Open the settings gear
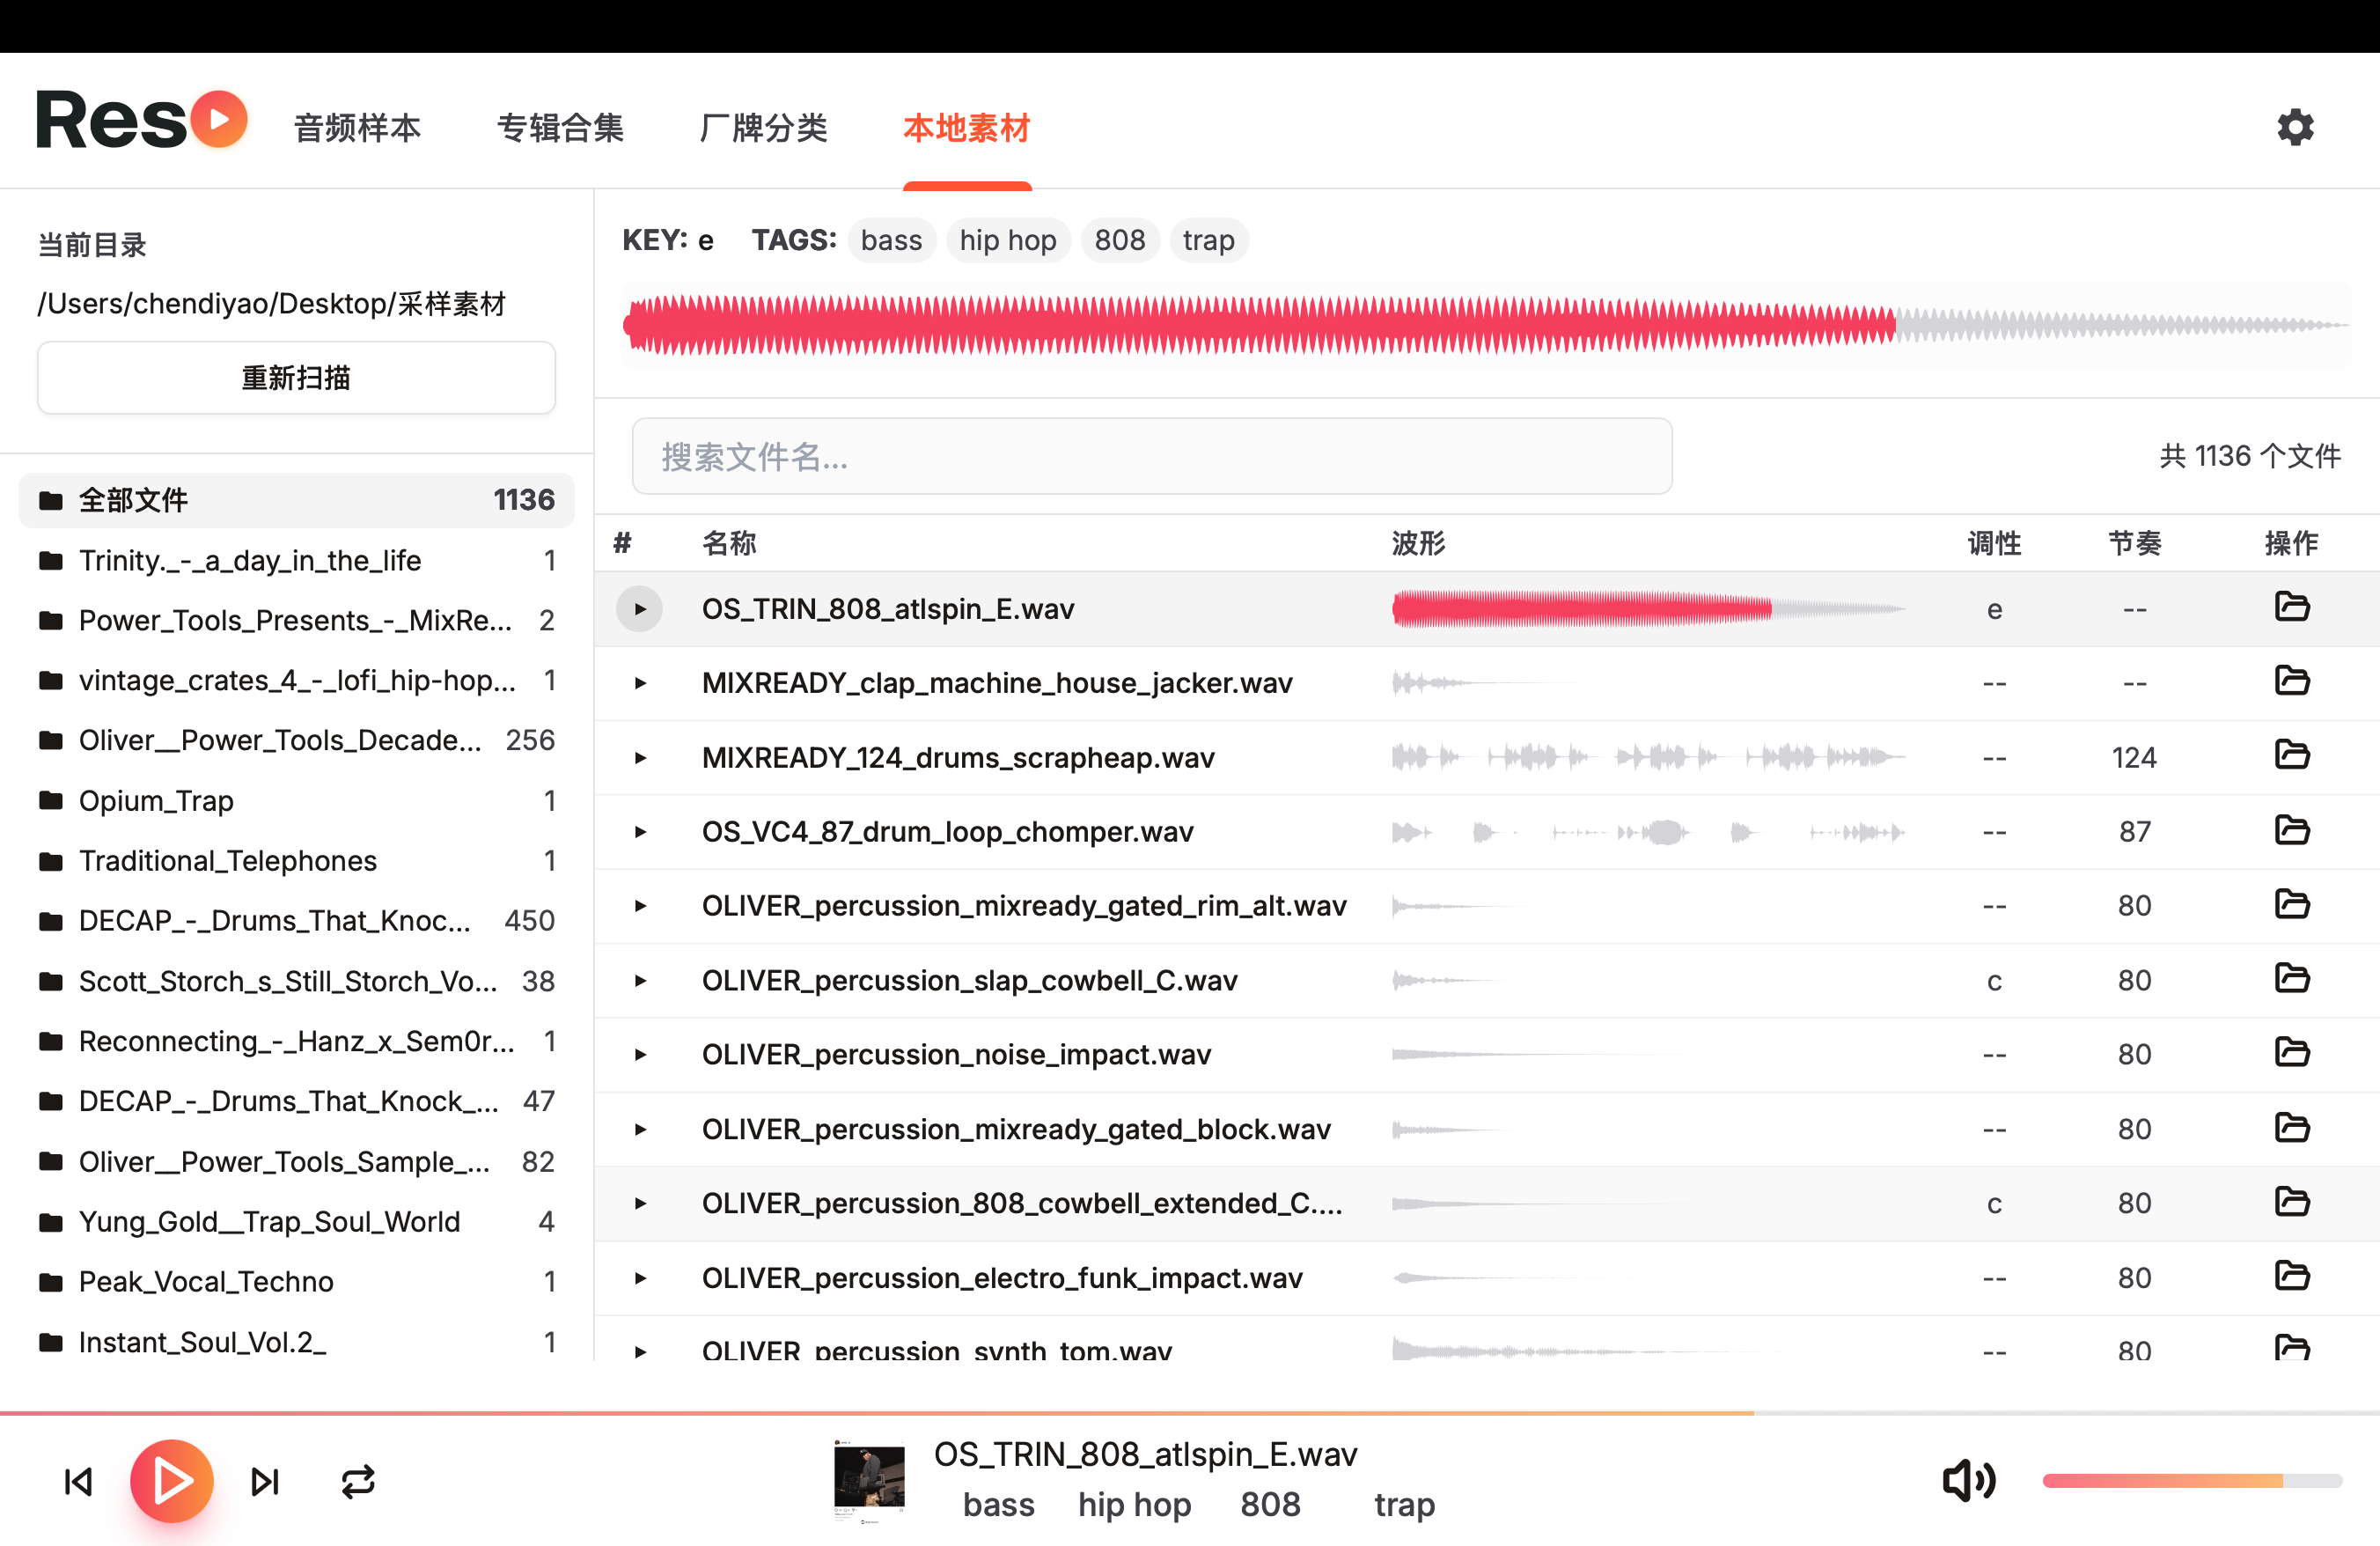This screenshot has width=2380, height=1546. click(x=2295, y=126)
